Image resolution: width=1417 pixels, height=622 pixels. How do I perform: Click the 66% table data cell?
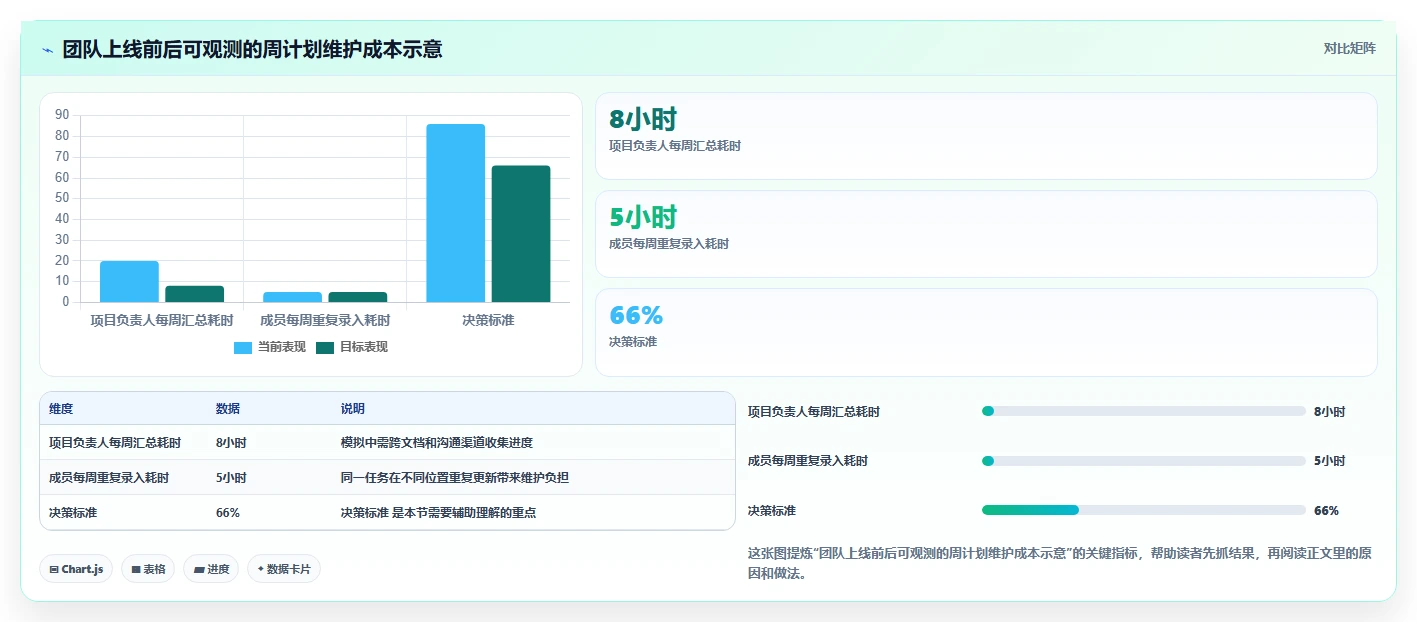click(x=228, y=512)
